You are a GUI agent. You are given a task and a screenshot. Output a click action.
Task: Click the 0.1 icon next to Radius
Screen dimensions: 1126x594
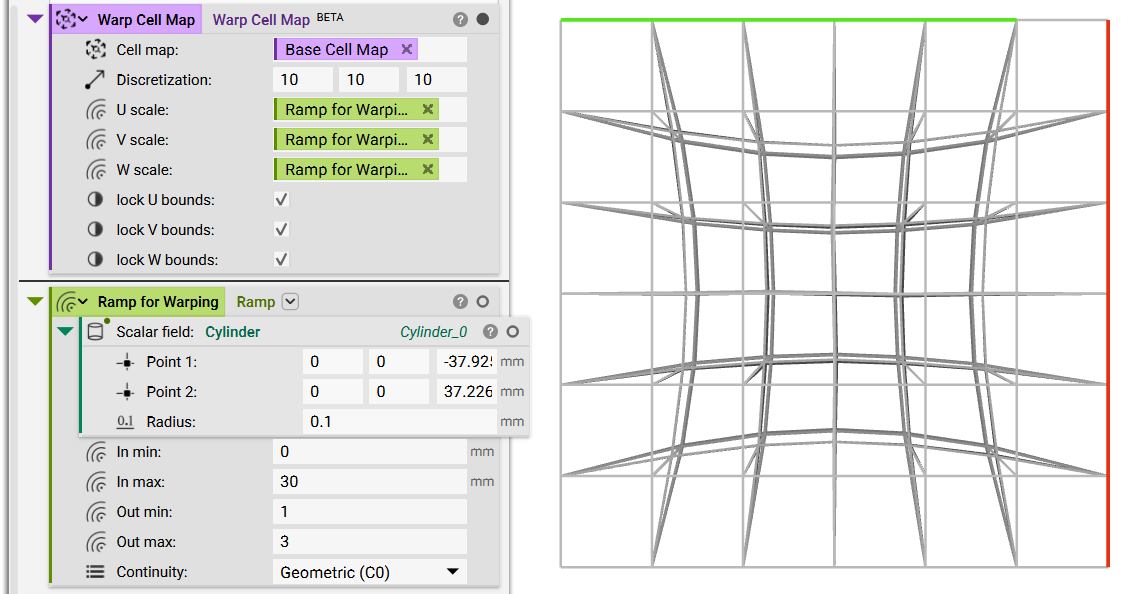(x=124, y=421)
